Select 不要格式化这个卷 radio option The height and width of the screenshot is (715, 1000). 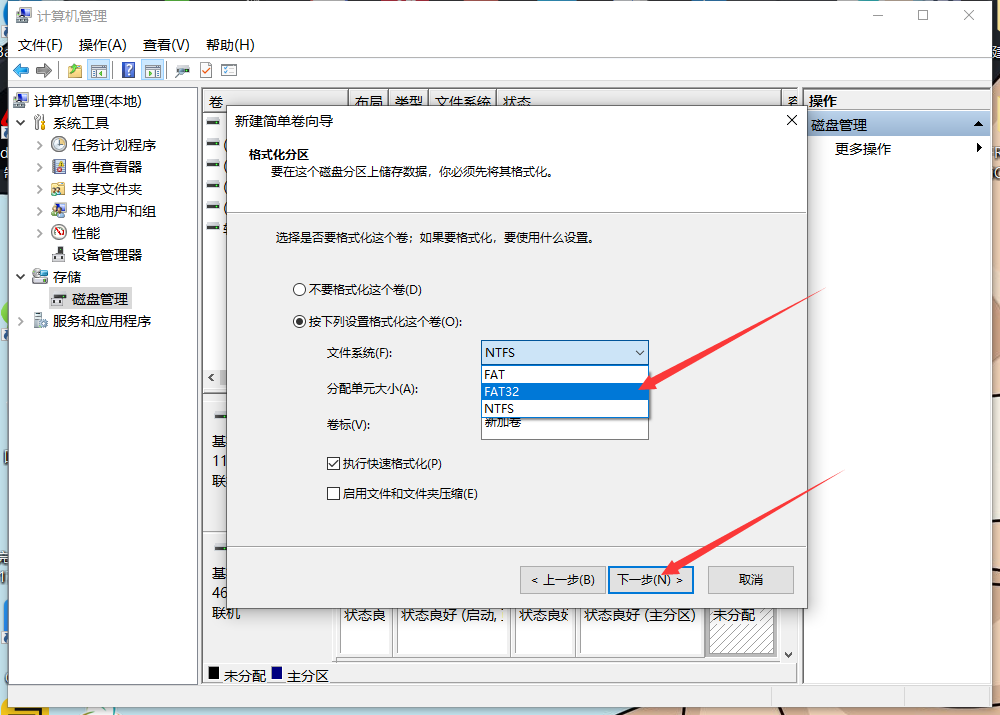299,290
